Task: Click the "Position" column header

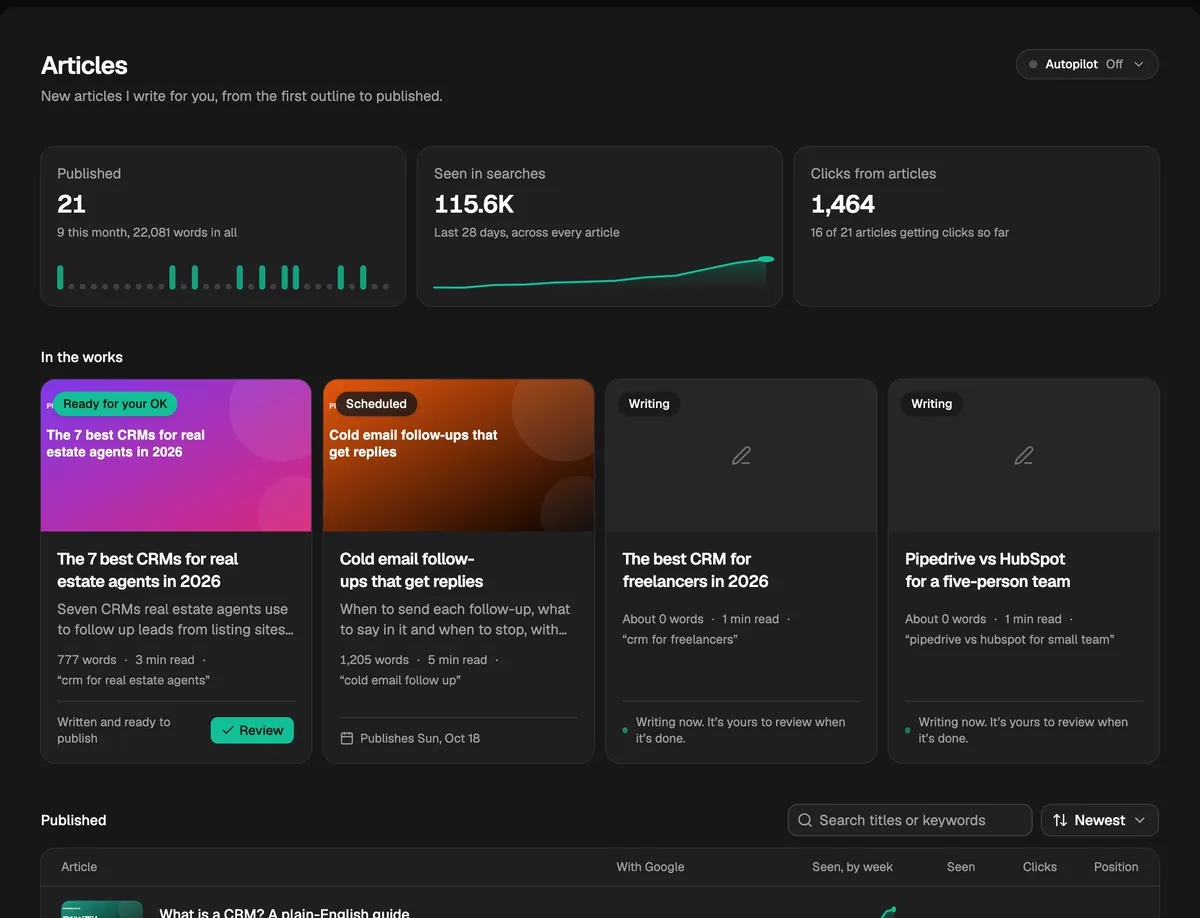Action: pos(1116,867)
